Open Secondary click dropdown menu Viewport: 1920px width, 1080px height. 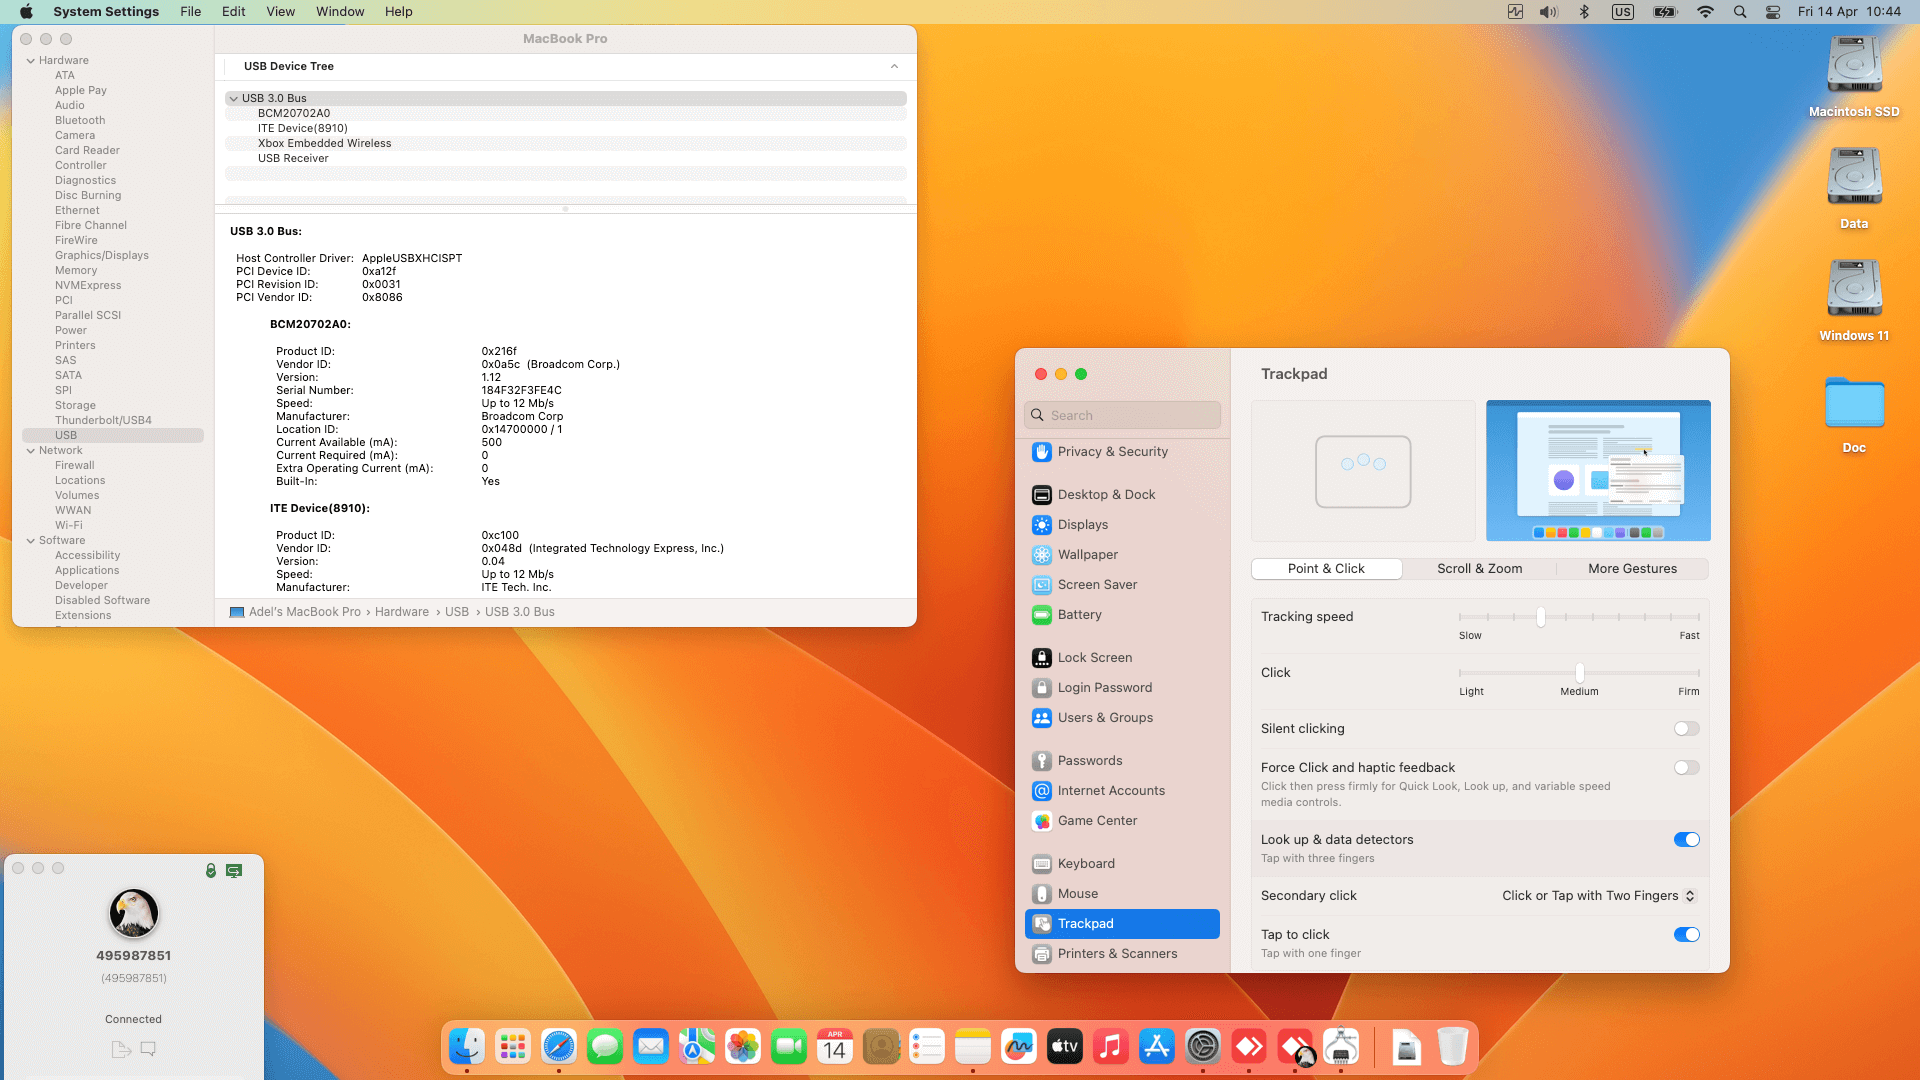click(x=1598, y=896)
